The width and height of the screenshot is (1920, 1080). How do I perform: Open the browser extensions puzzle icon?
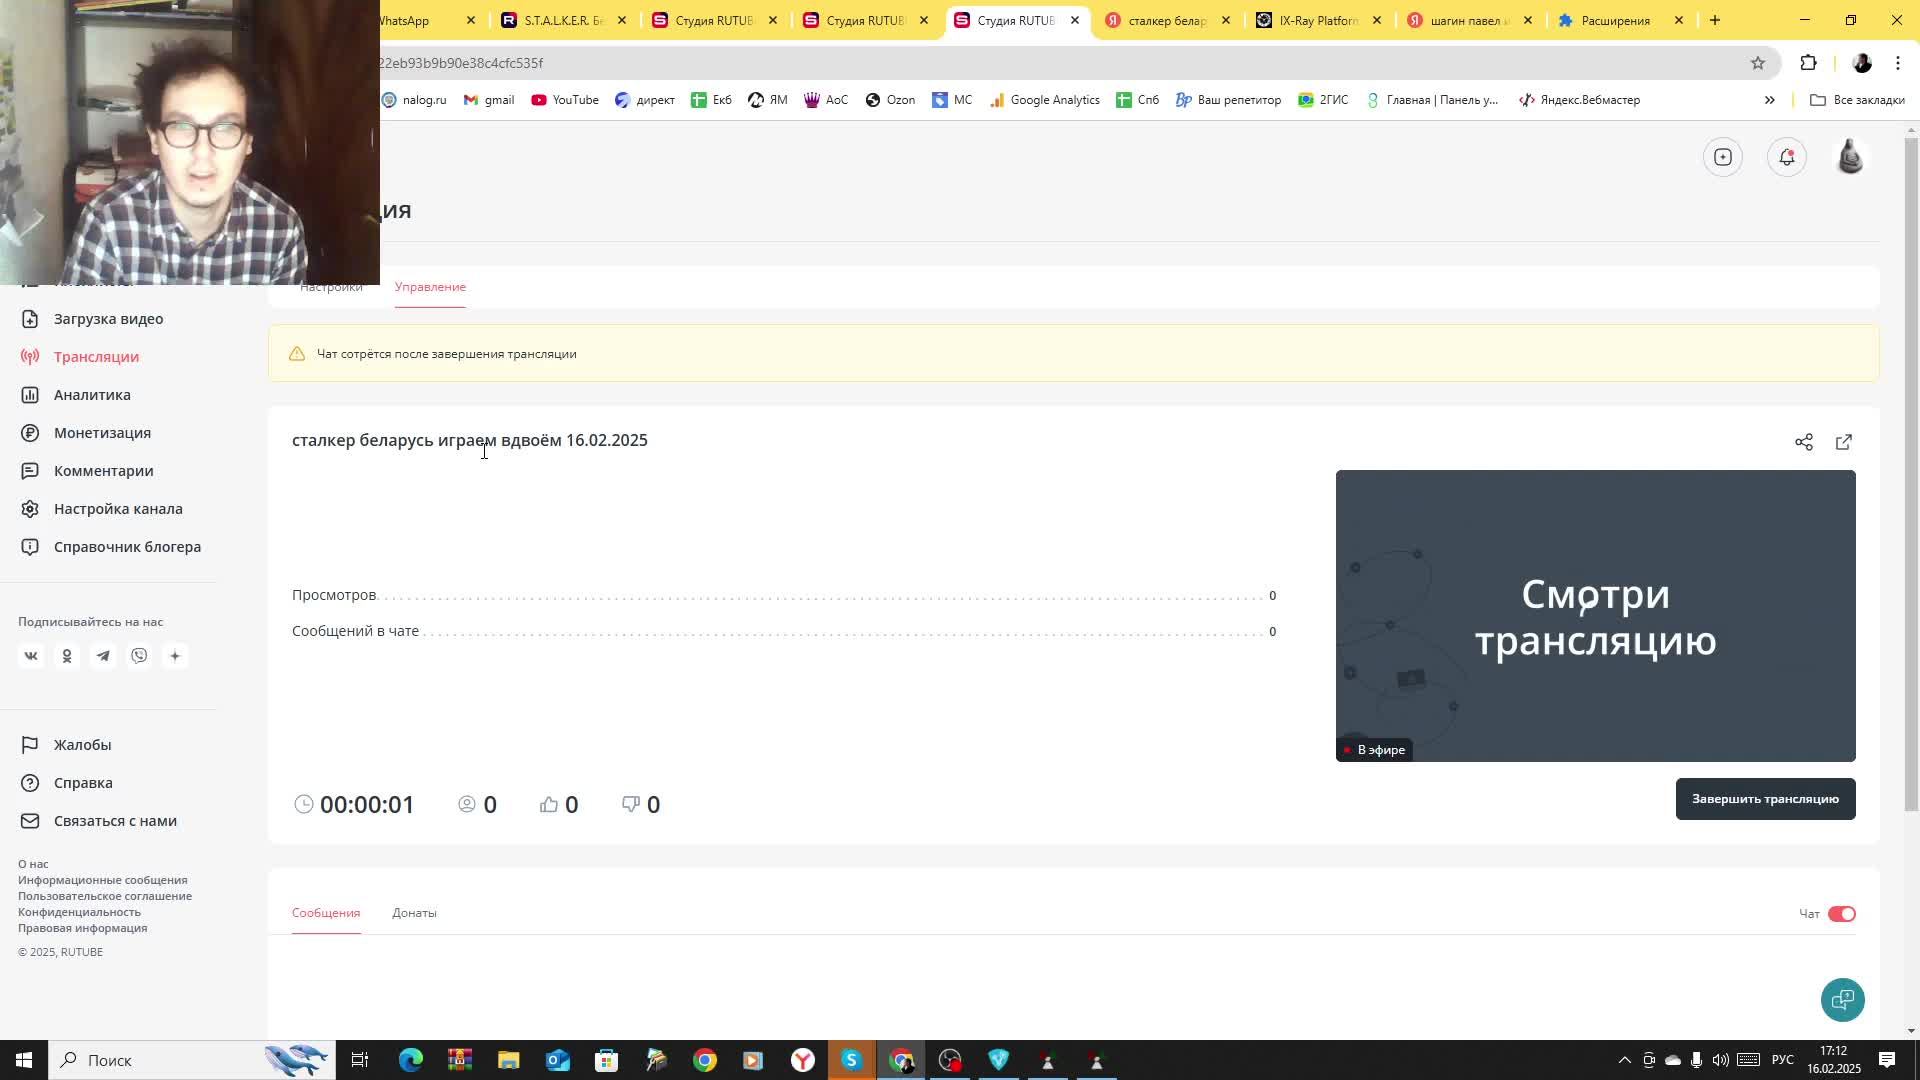tap(1808, 63)
